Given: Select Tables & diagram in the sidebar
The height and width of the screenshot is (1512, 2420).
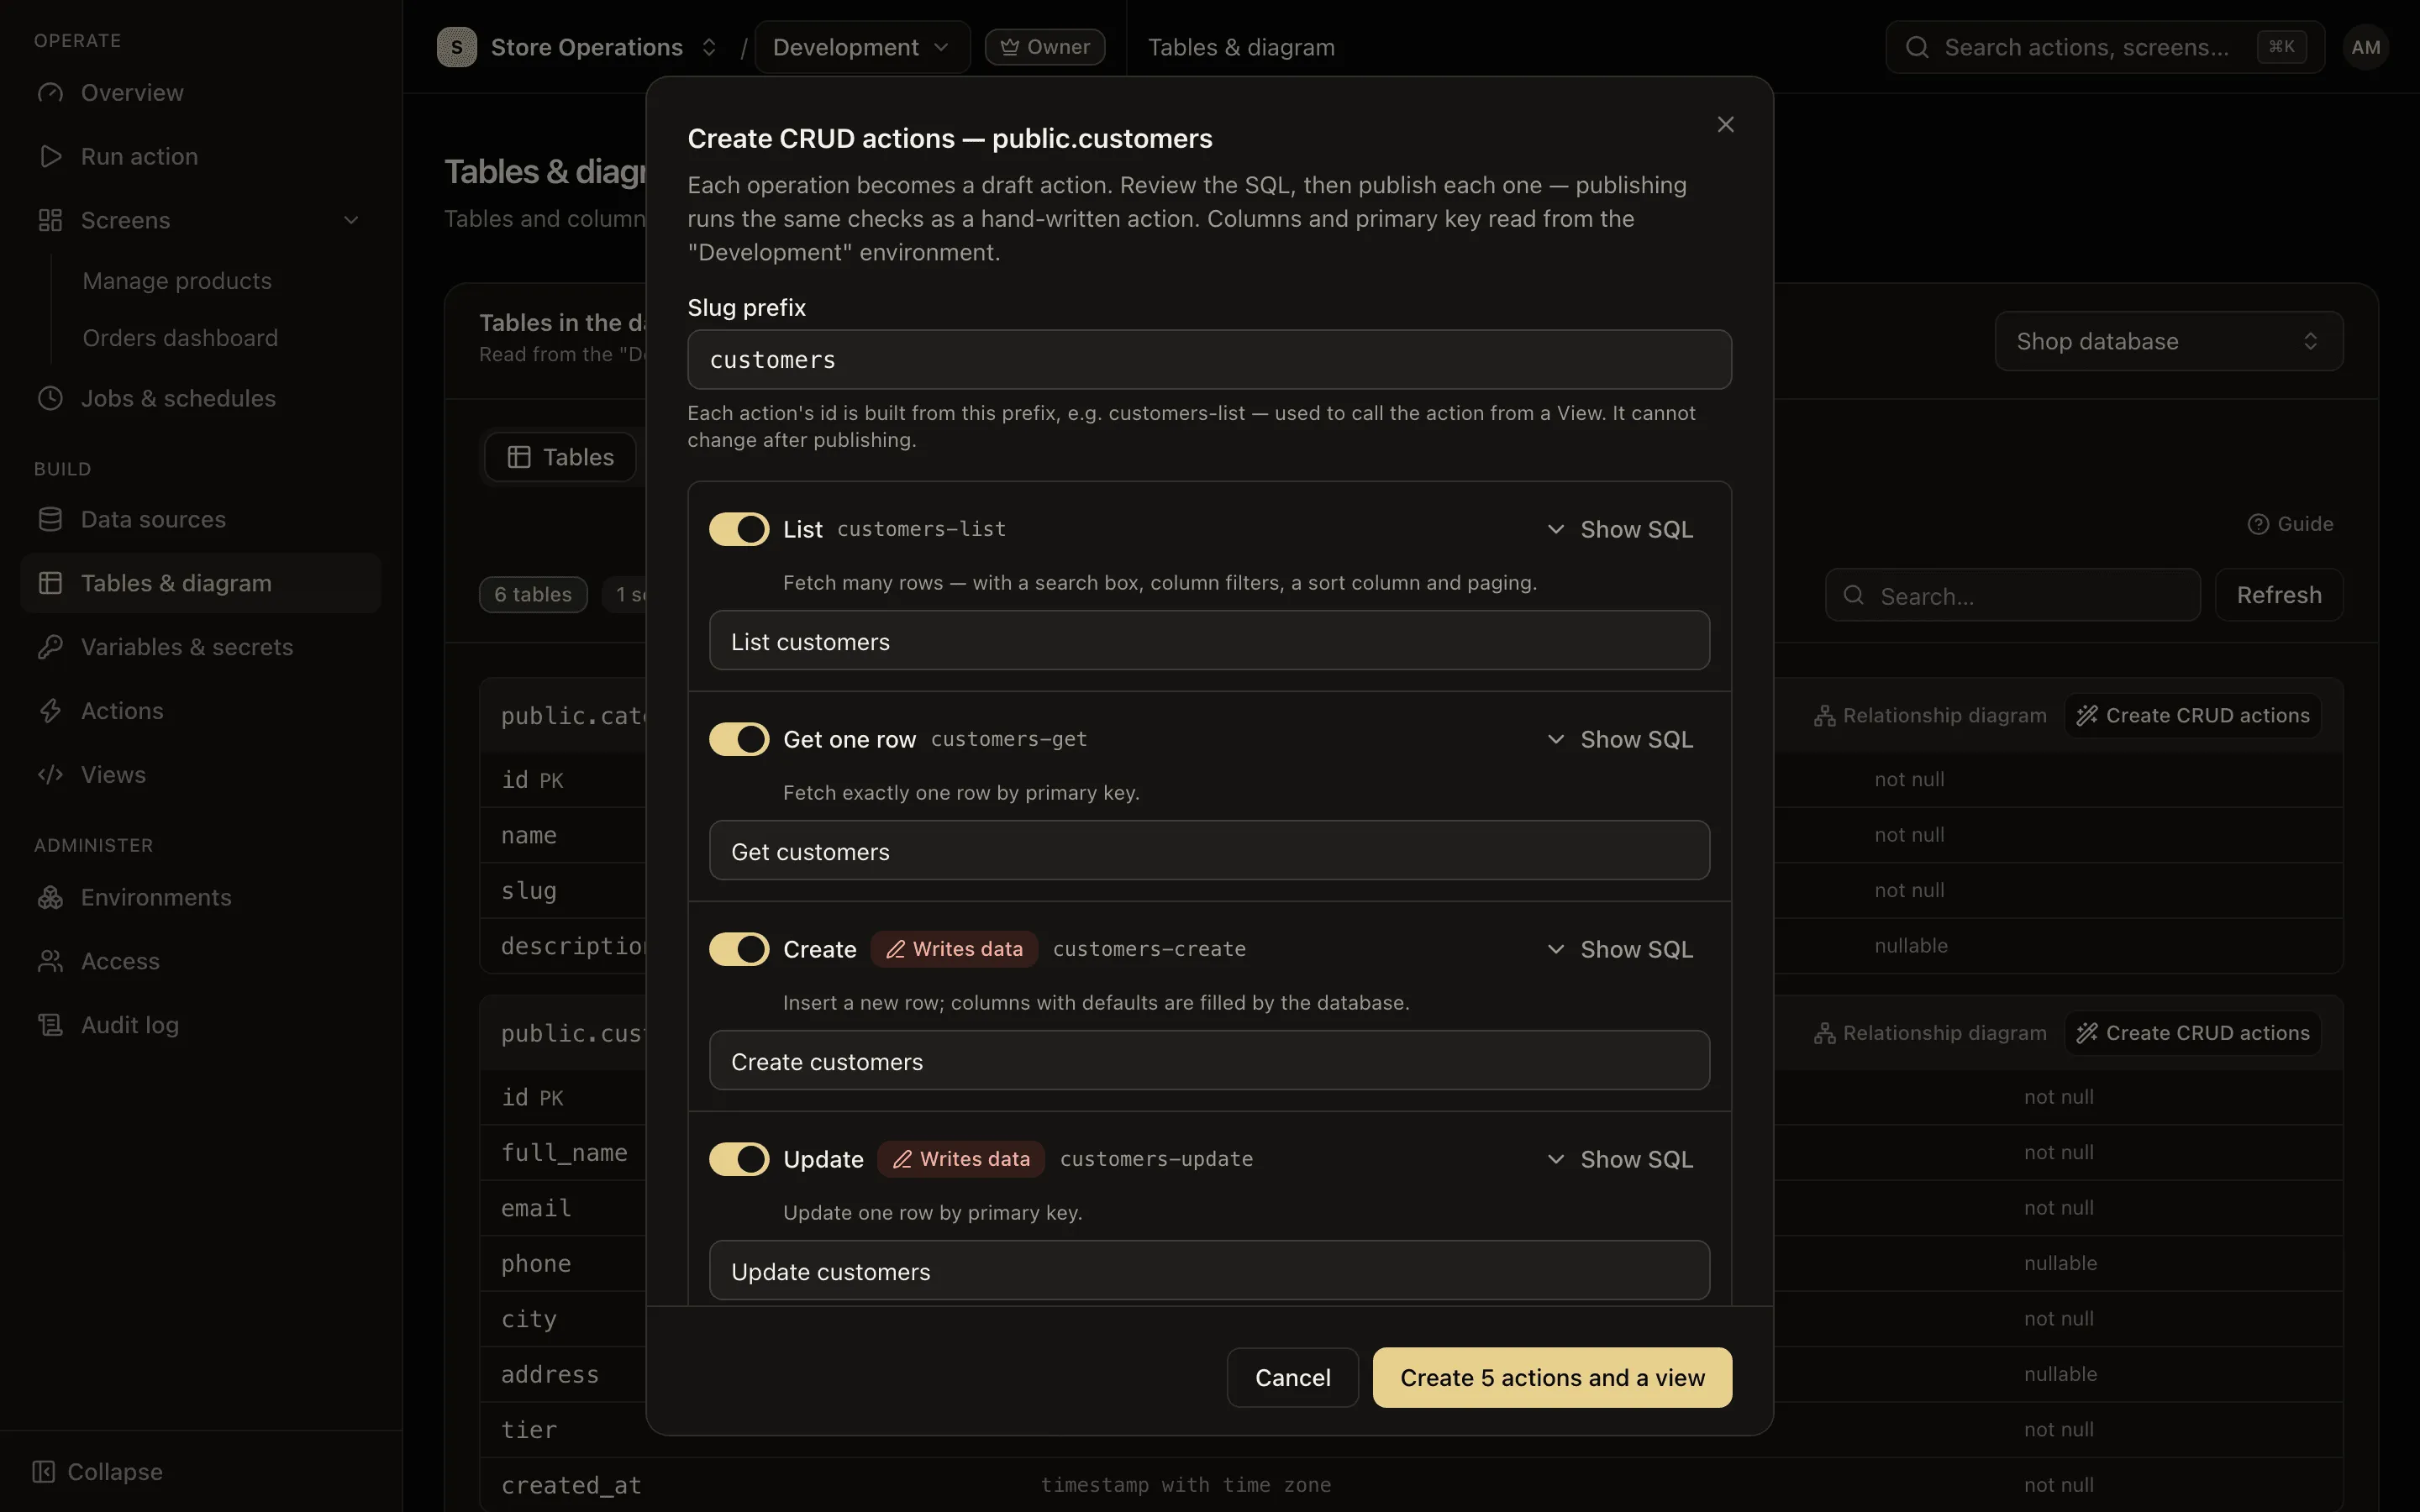Looking at the screenshot, I should pyautogui.click(x=200, y=583).
